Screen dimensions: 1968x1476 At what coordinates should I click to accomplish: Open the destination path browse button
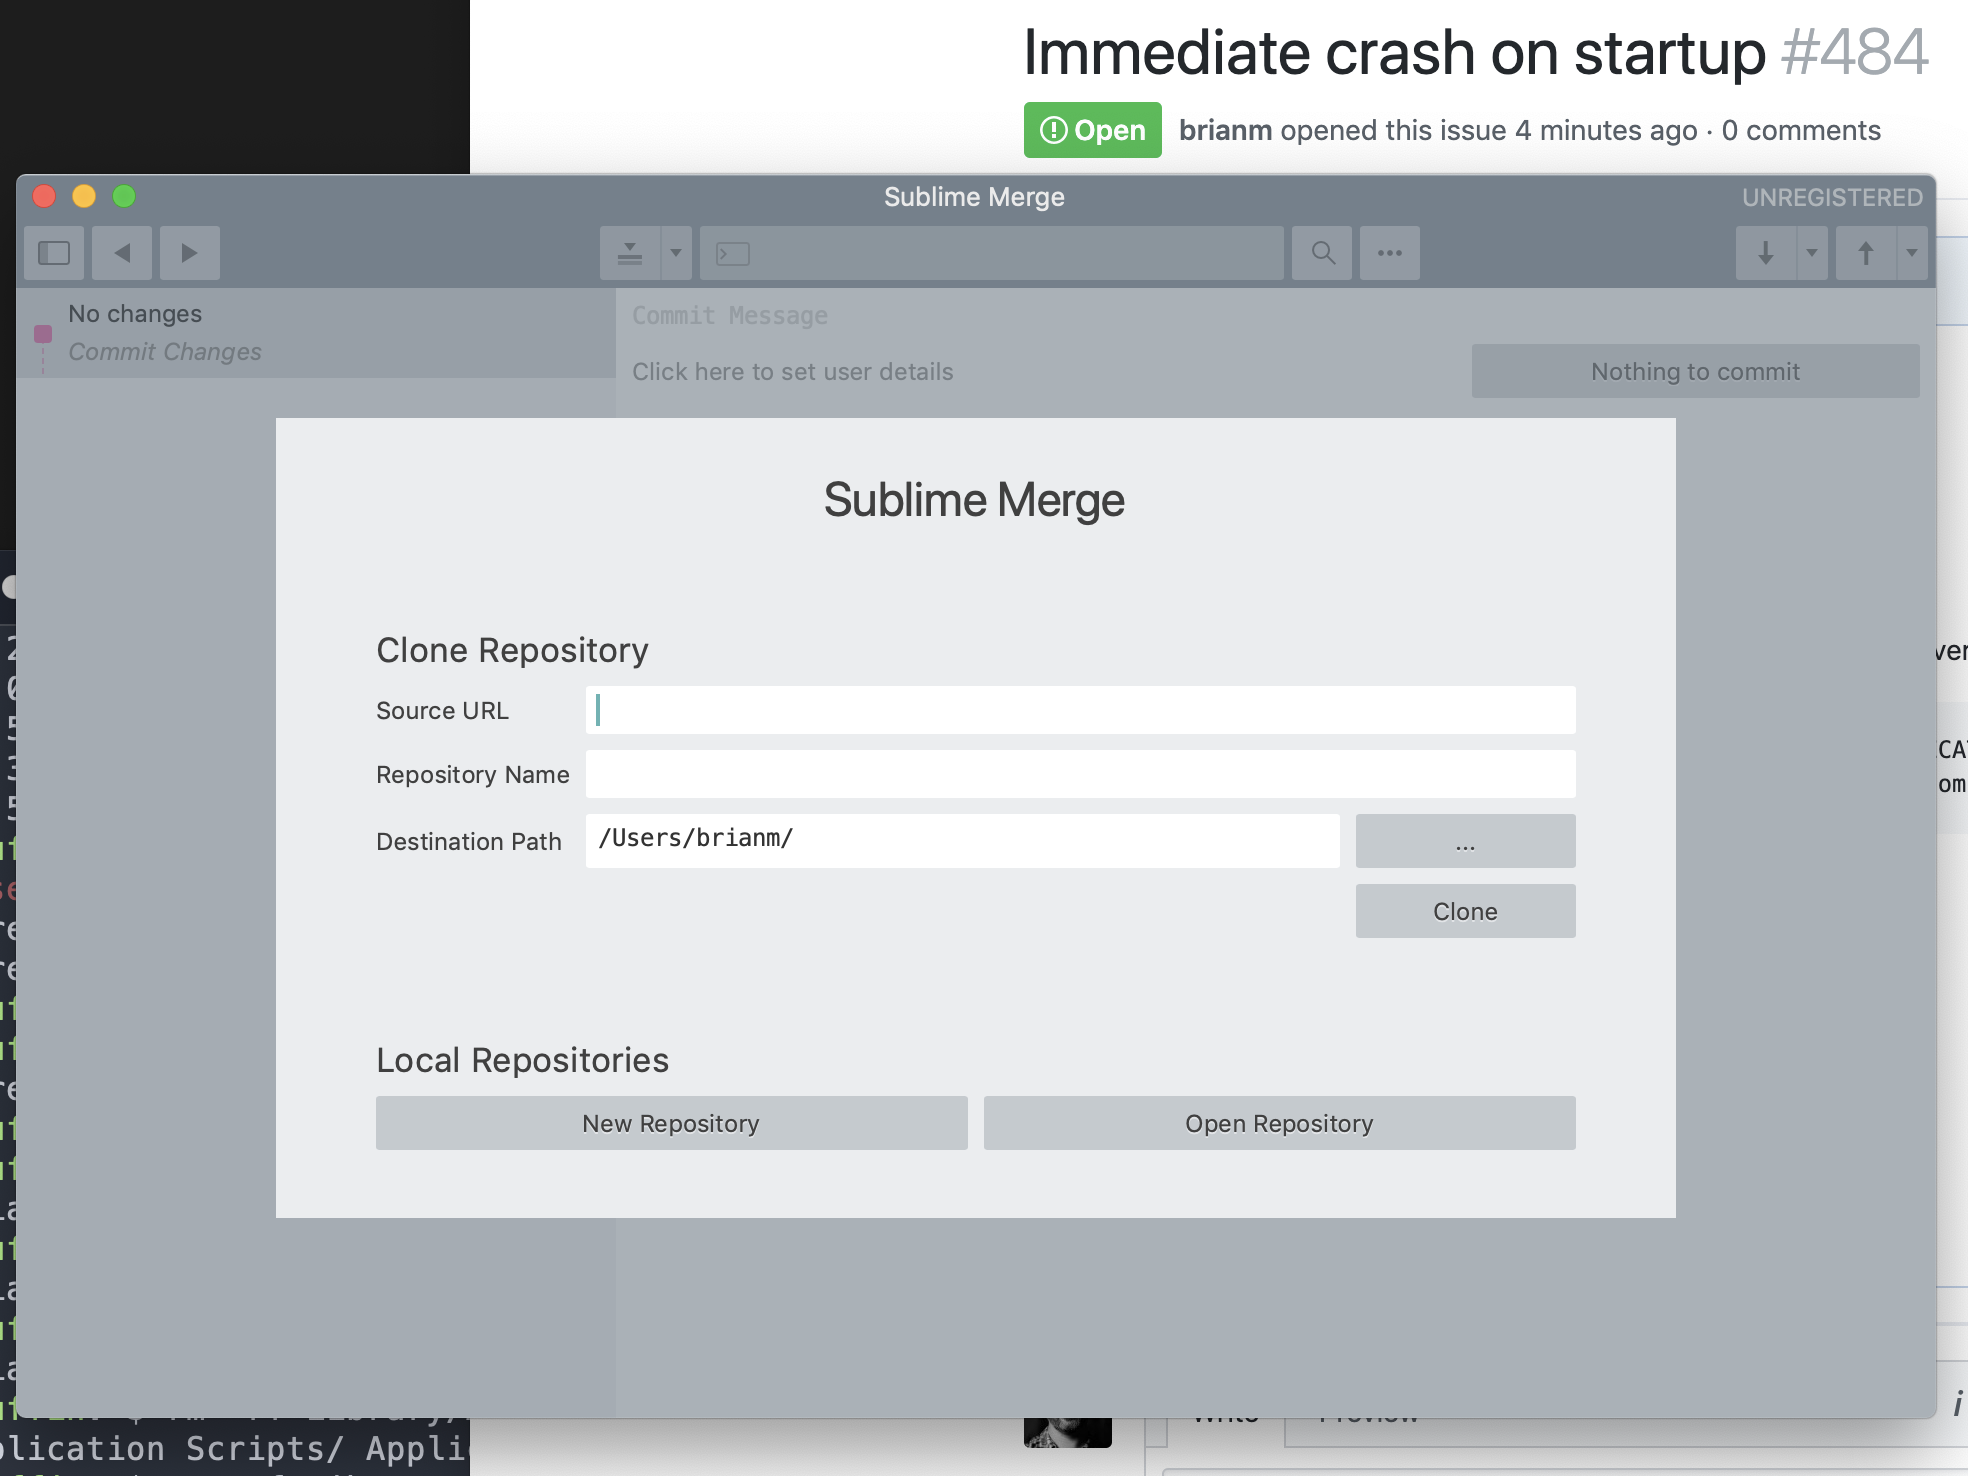pyautogui.click(x=1464, y=841)
